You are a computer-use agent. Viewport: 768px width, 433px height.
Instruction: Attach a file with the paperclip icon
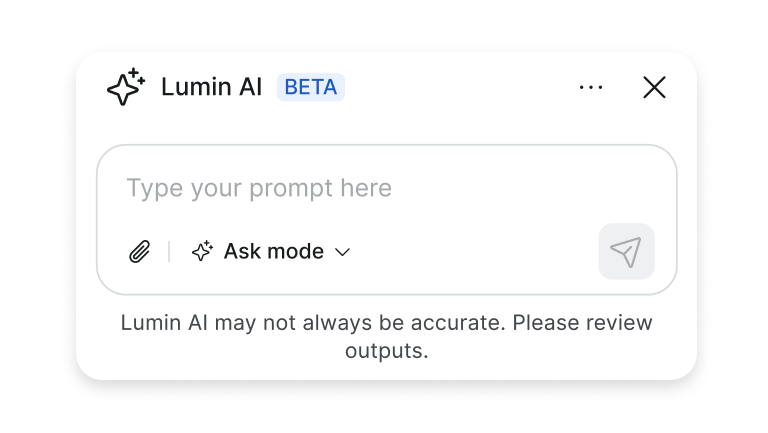click(x=140, y=252)
